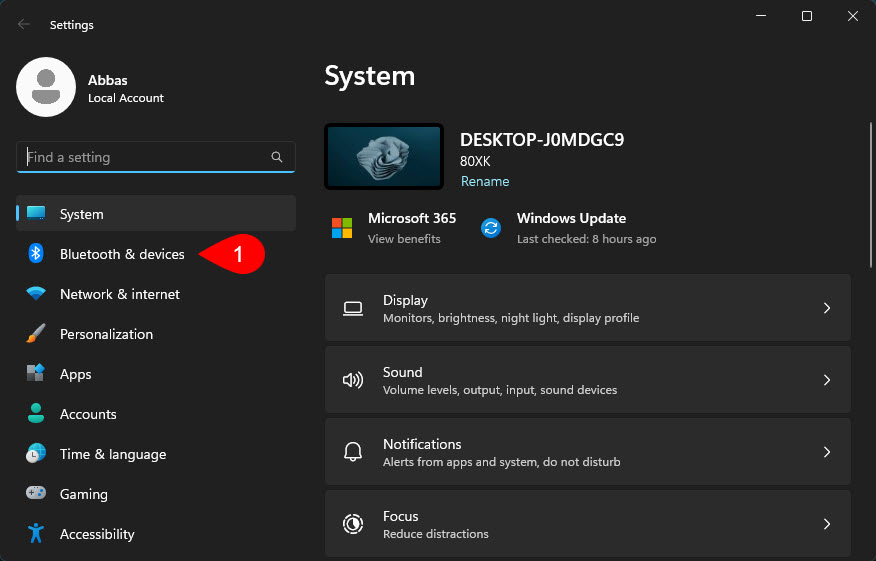Expand Sound settings chevron
This screenshot has width=876, height=561.
(x=827, y=380)
